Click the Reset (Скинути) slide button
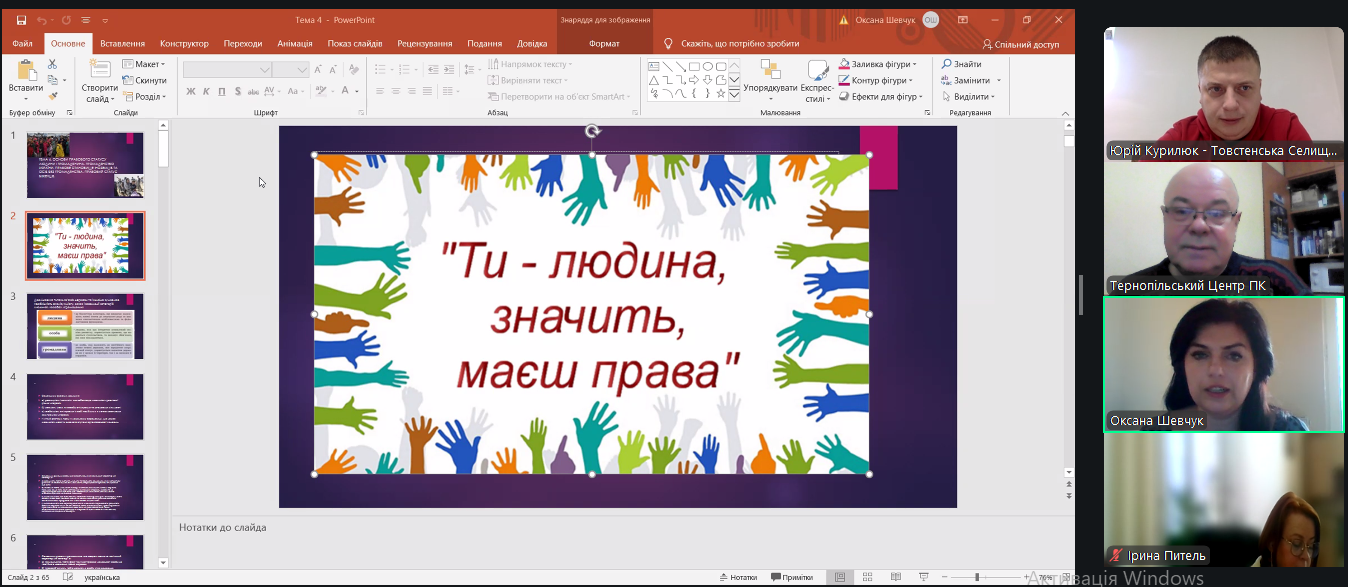The width and height of the screenshot is (1348, 587). coord(146,80)
